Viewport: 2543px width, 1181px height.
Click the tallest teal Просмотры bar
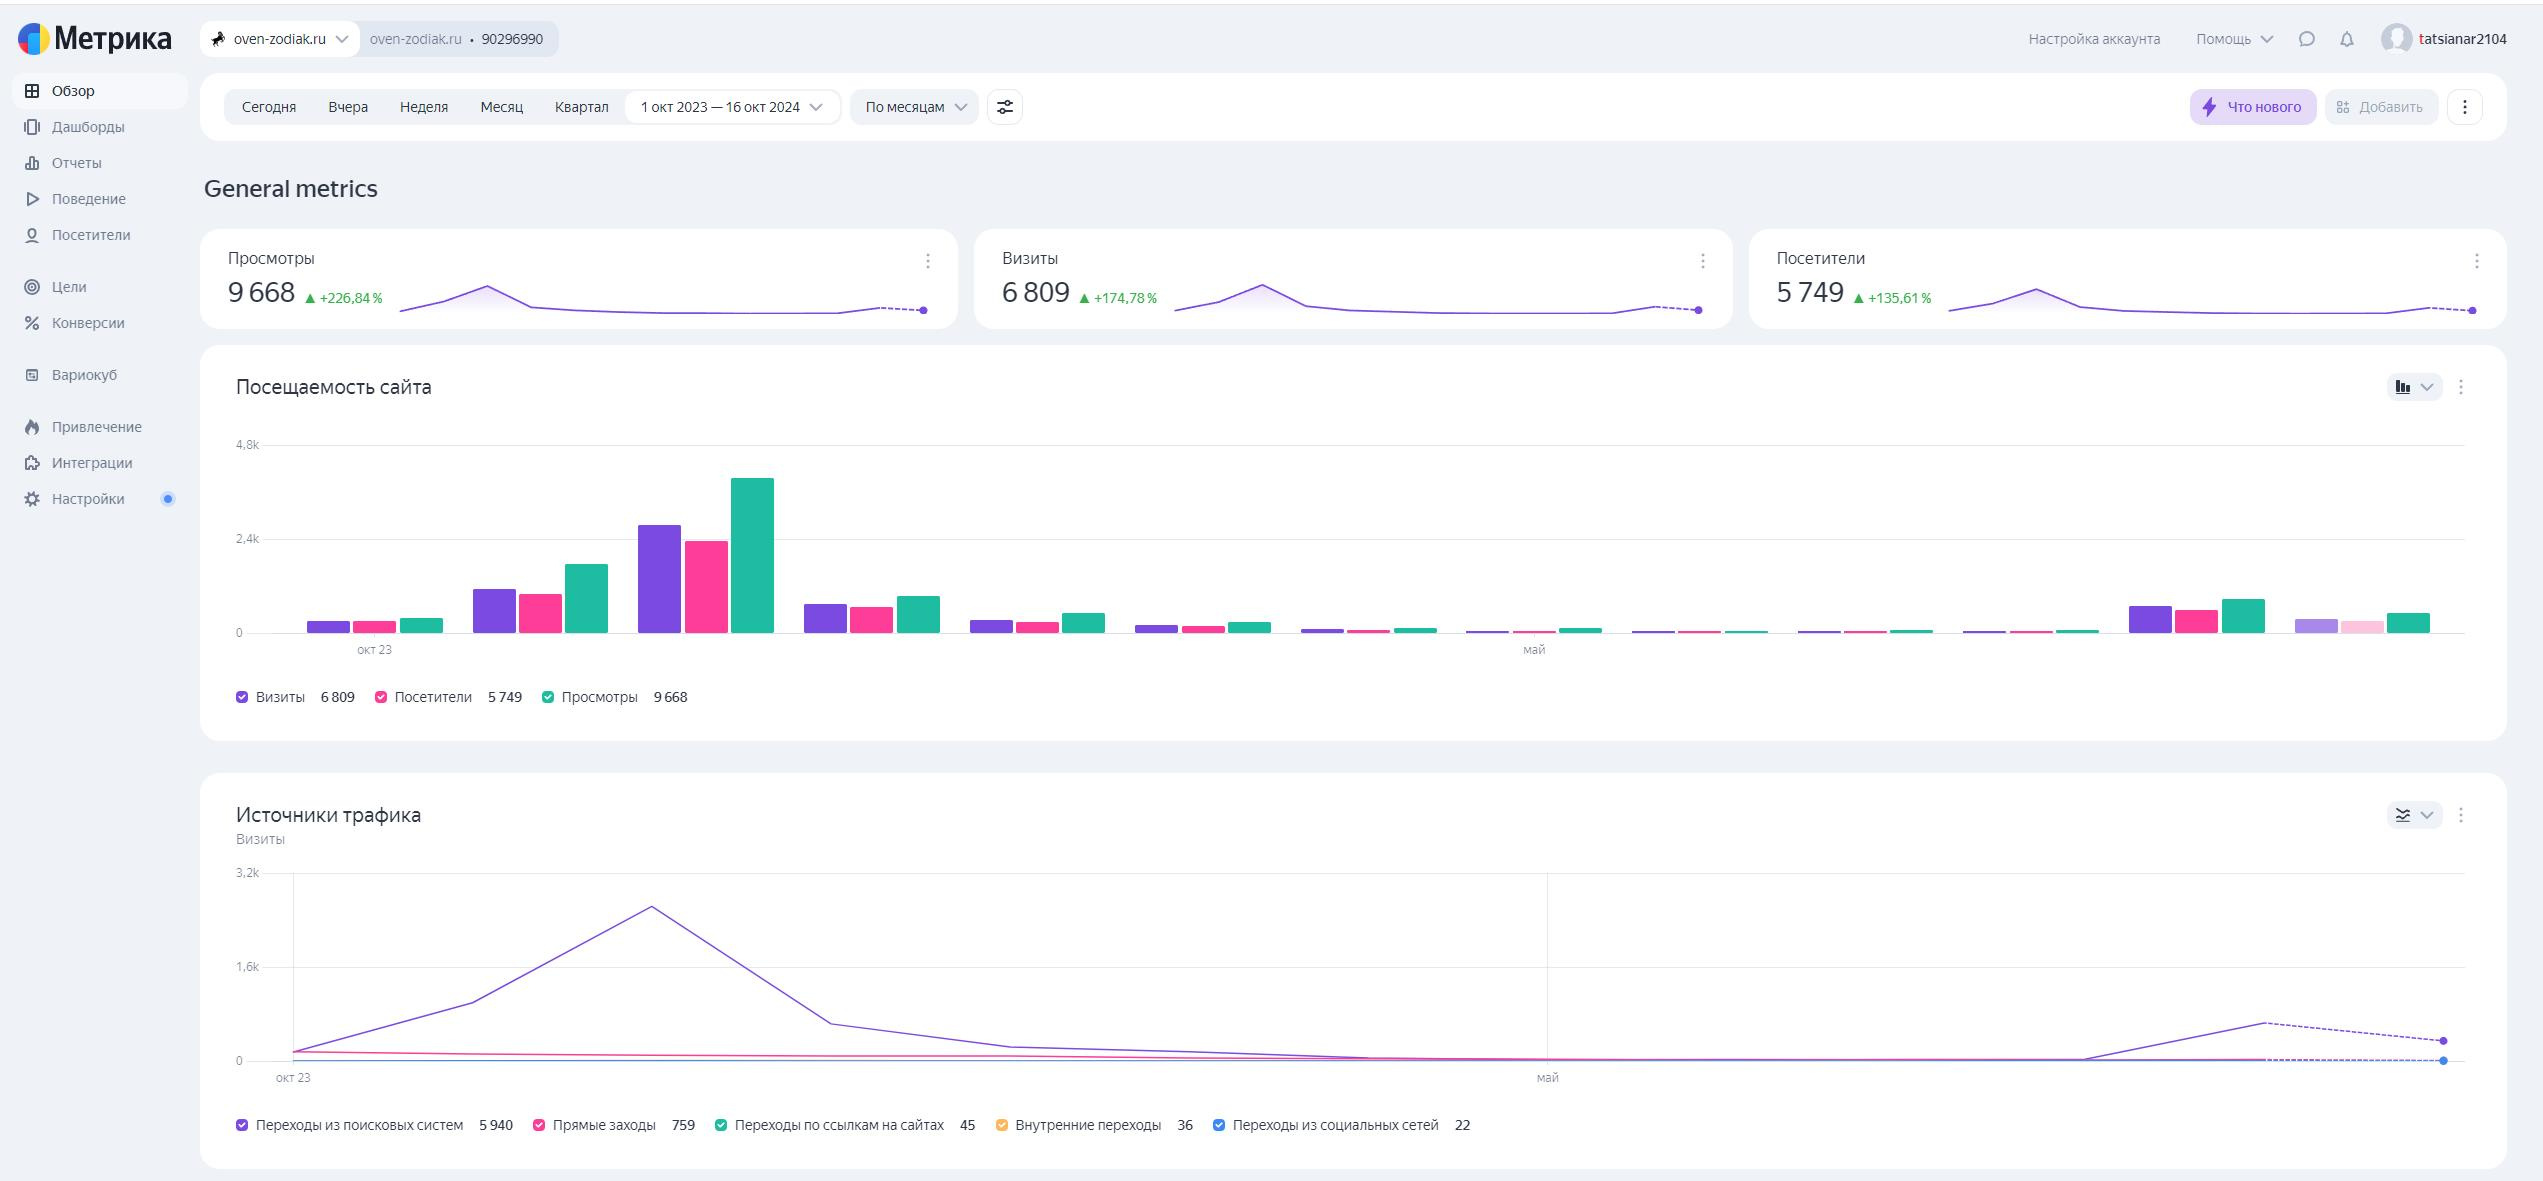pos(752,555)
